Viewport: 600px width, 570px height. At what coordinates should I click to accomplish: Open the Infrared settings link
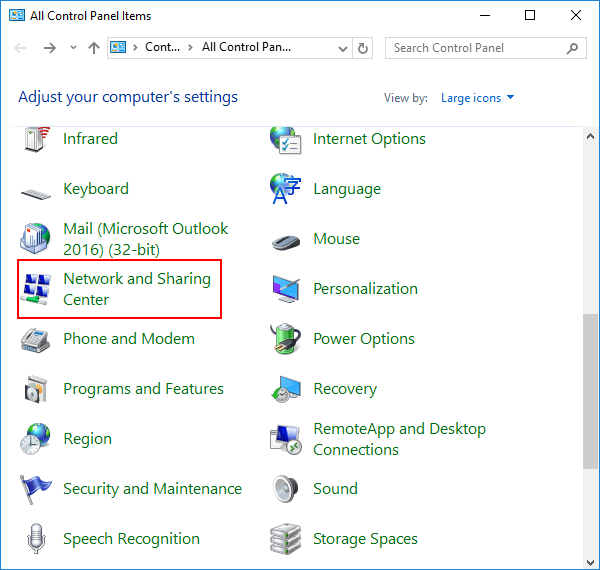tap(90, 139)
